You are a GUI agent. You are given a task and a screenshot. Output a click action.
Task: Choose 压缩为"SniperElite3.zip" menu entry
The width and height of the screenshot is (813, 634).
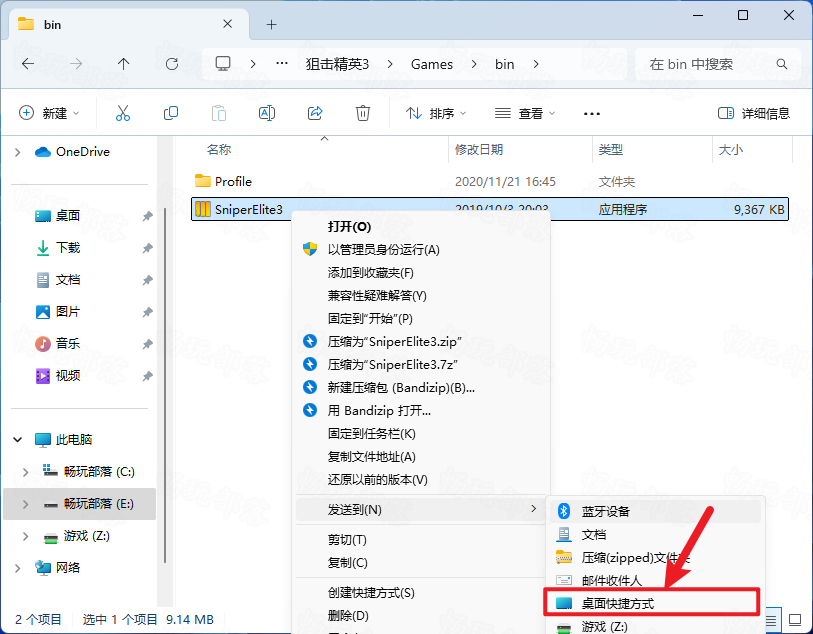[422, 342]
